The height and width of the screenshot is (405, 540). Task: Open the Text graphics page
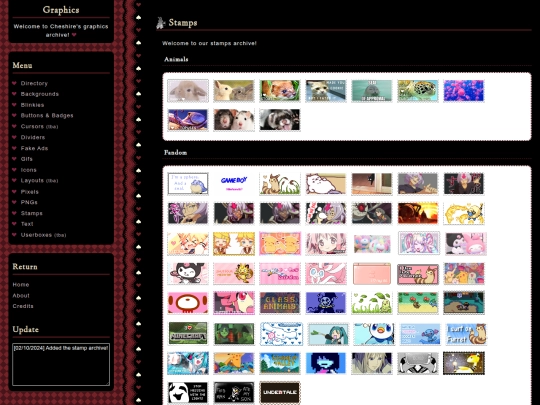click(x=27, y=224)
